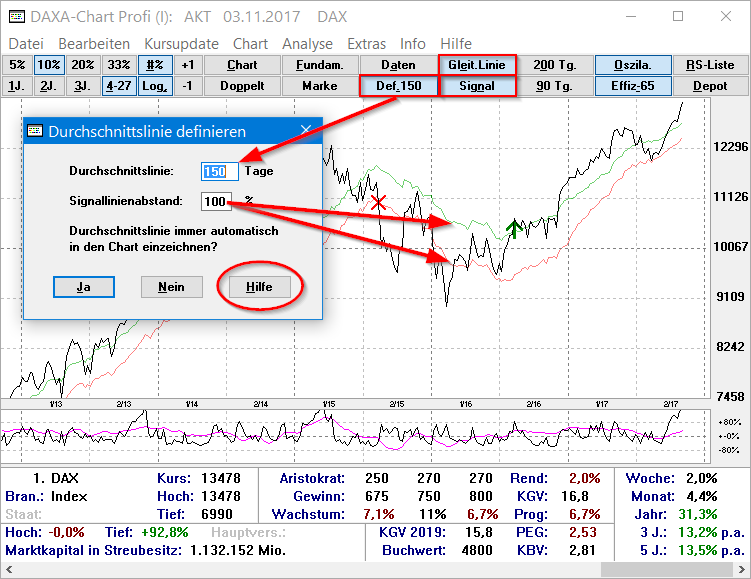This screenshot has height=579, width=751.
Task: Open the Analyse menu
Action: [x=307, y=44]
